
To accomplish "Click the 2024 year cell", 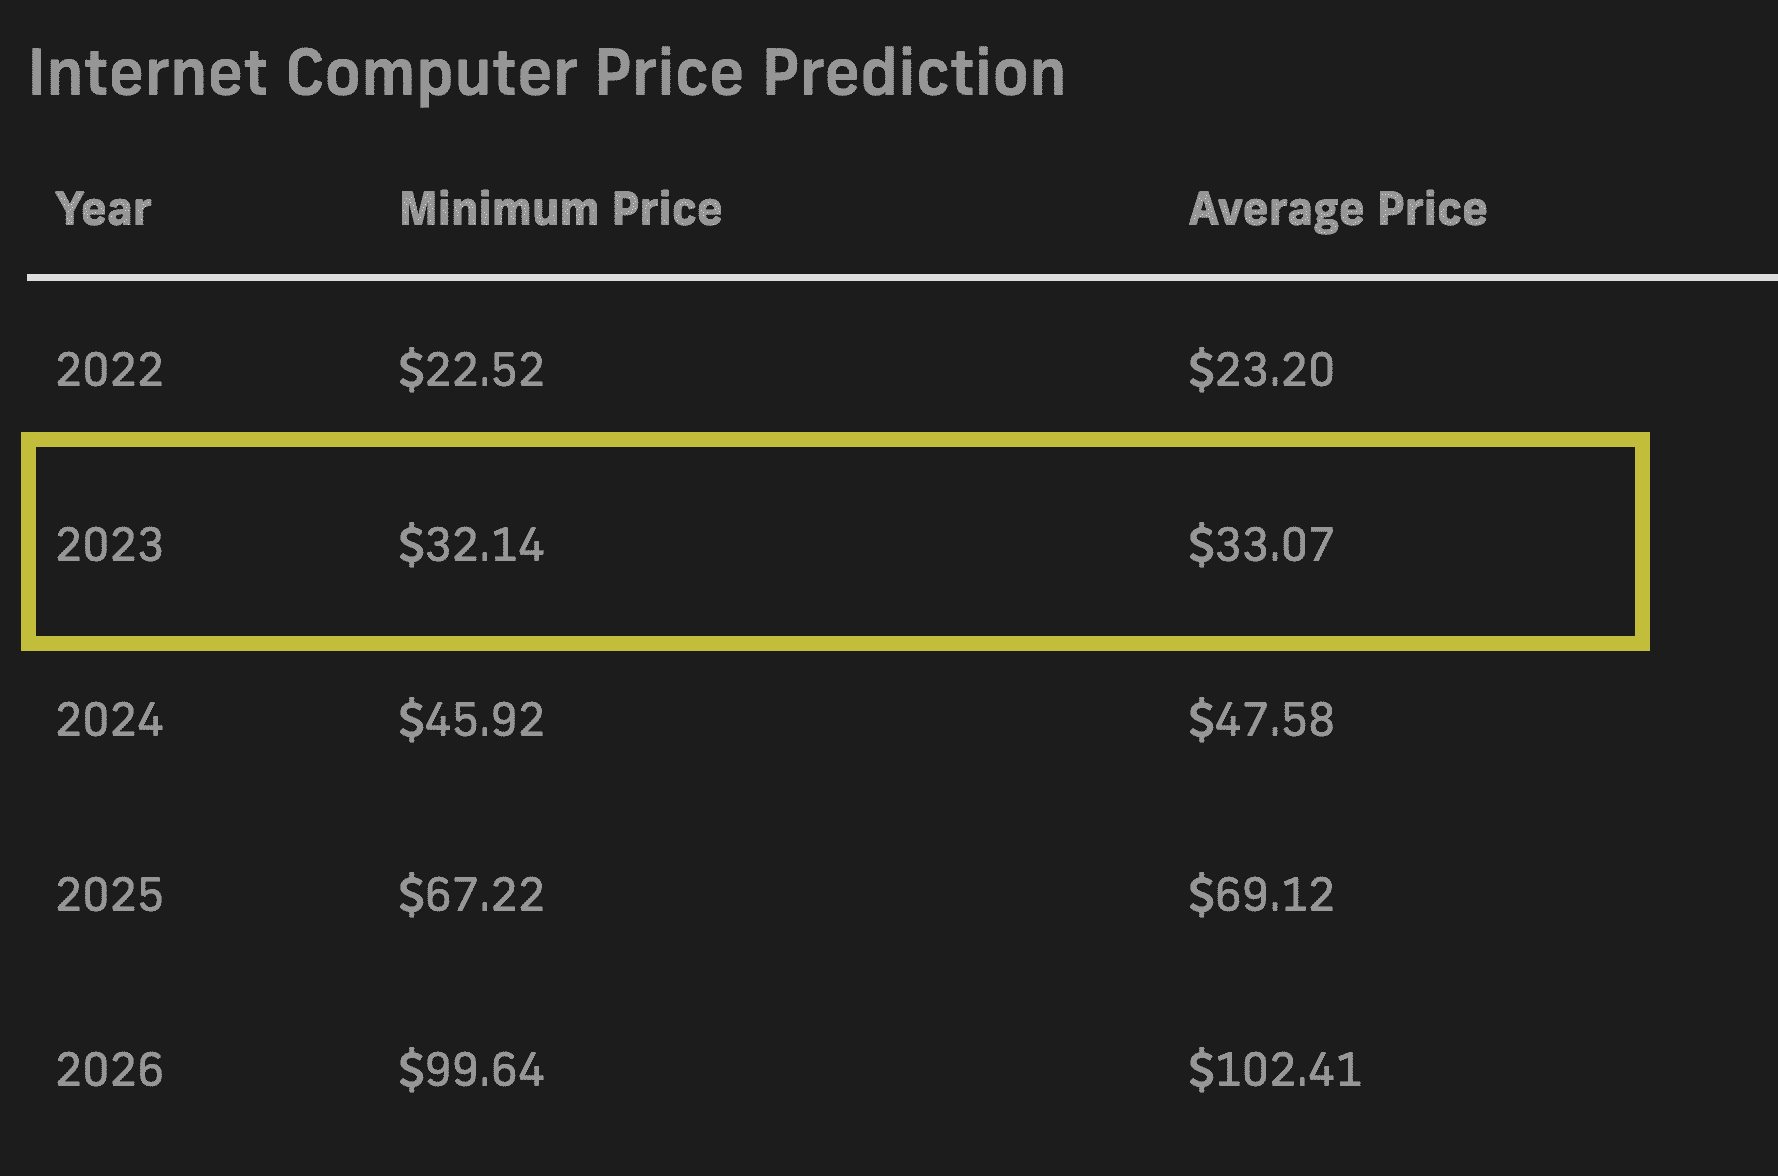I will click(109, 720).
